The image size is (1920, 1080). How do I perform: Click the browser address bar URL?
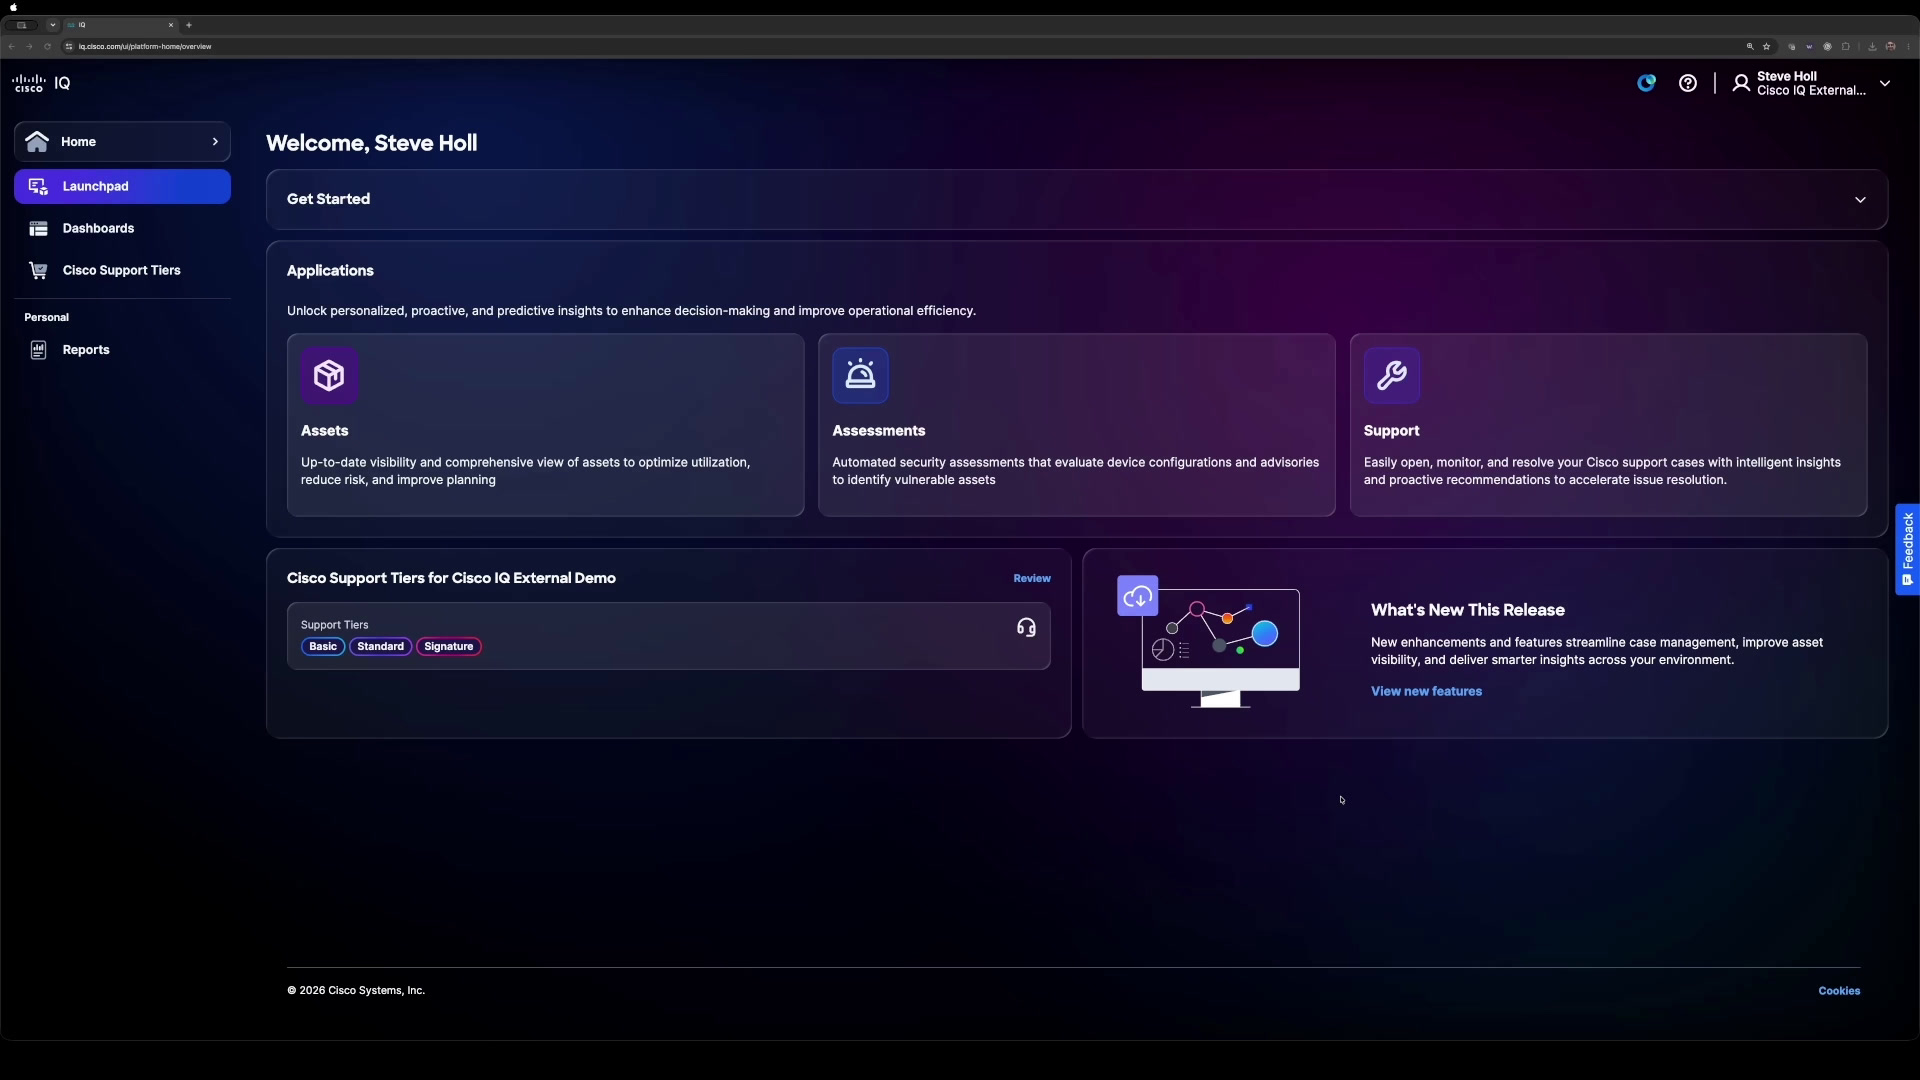click(x=145, y=46)
